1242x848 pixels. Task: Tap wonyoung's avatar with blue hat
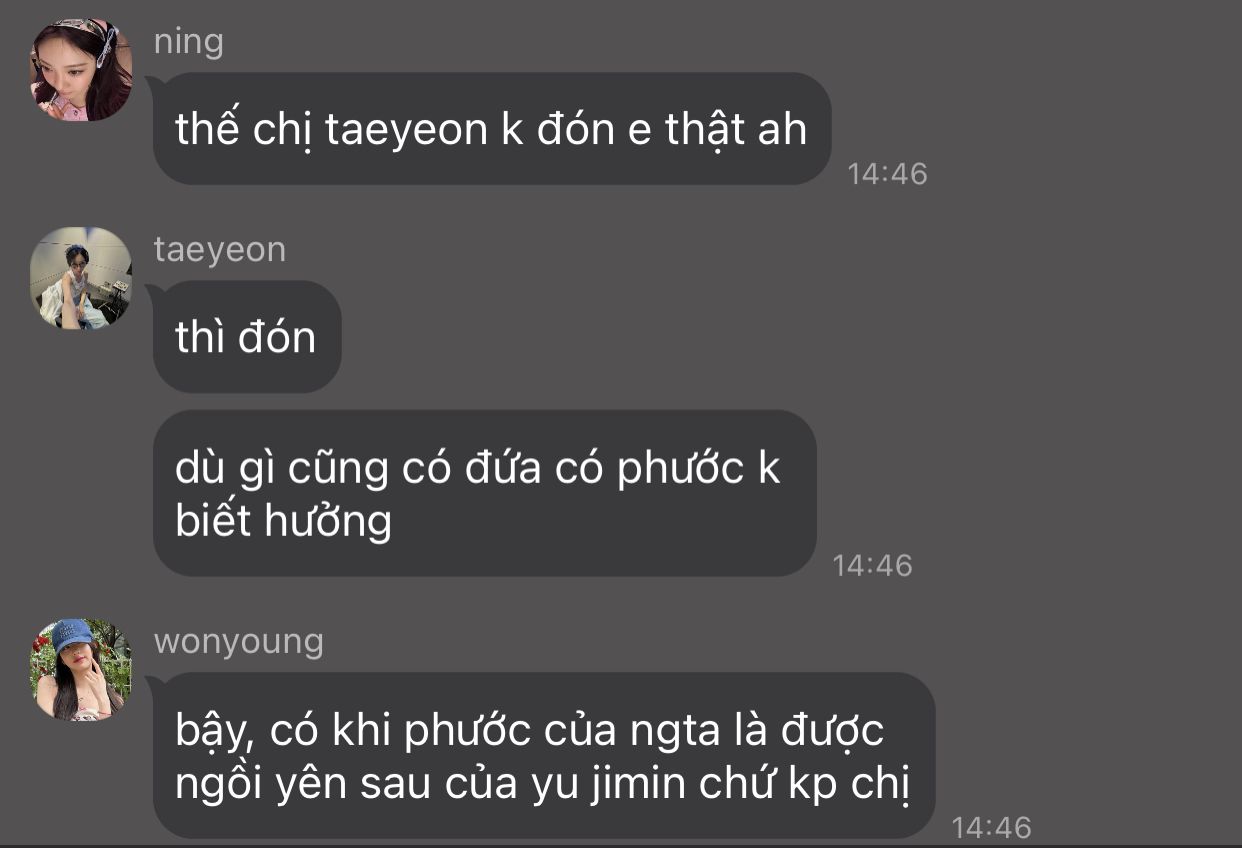81,669
